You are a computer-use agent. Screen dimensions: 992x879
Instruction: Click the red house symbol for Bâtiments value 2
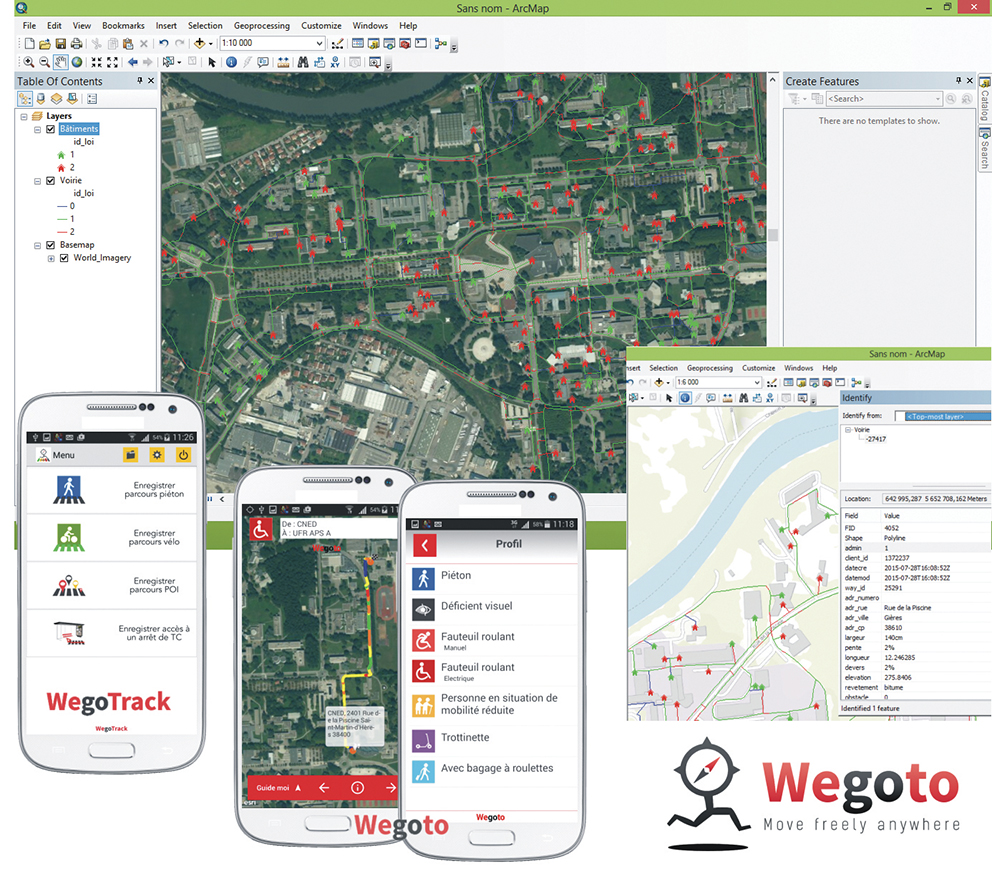coord(61,168)
